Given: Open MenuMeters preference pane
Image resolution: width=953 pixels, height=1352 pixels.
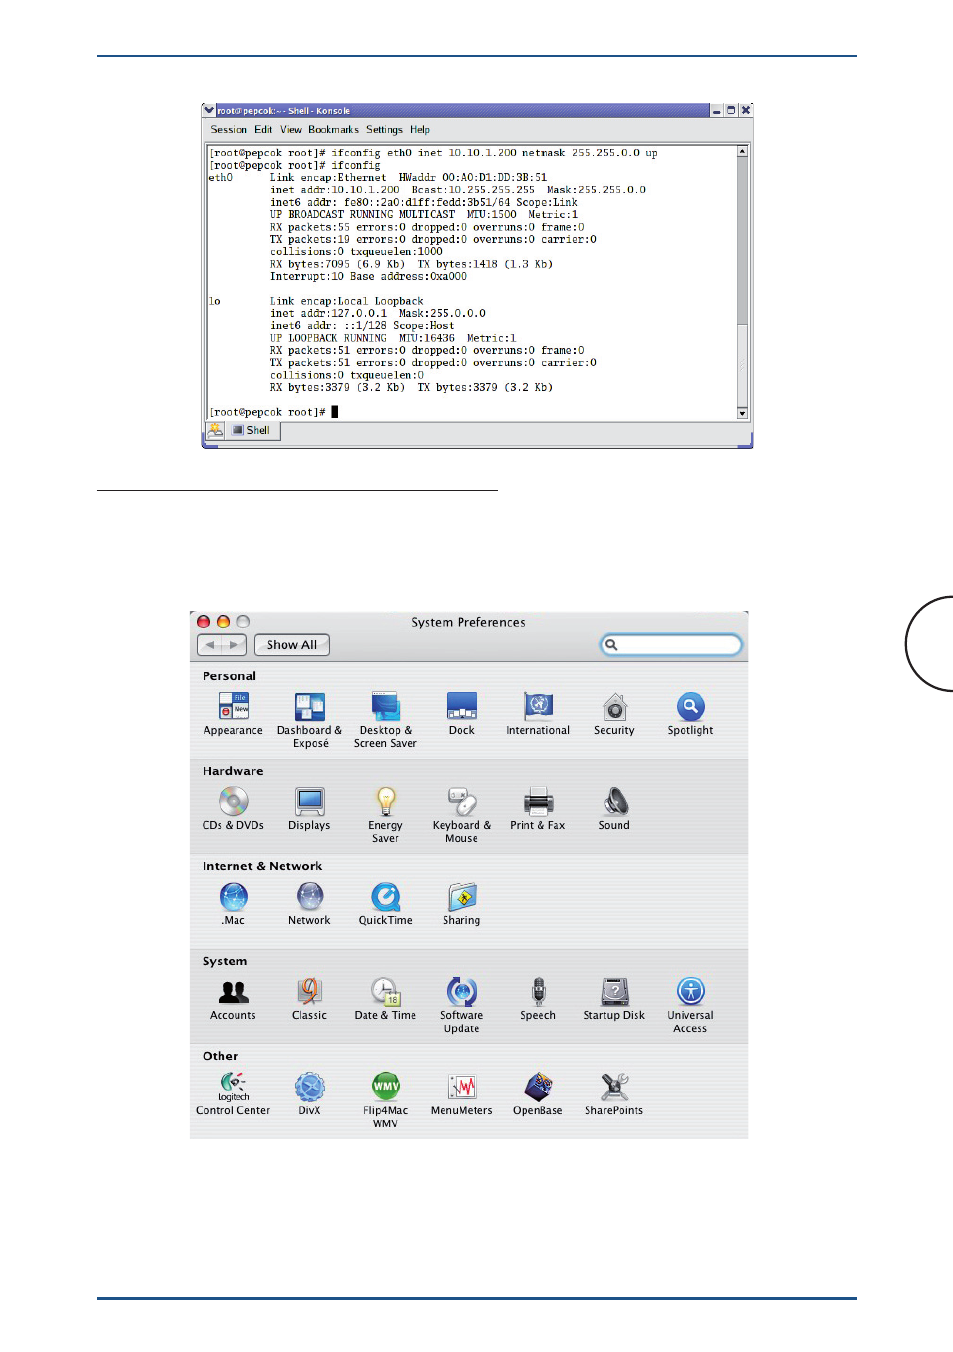Looking at the screenshot, I should coord(462,1094).
